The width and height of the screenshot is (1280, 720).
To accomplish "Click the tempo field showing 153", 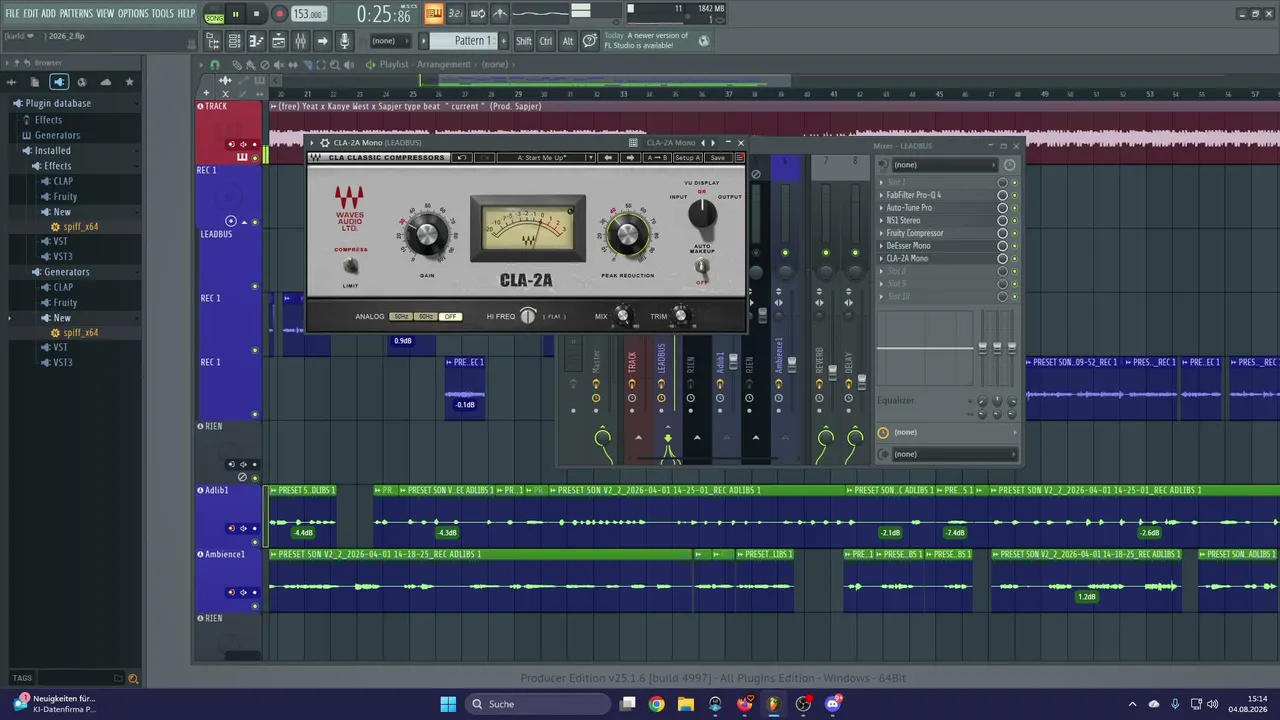I will point(310,15).
